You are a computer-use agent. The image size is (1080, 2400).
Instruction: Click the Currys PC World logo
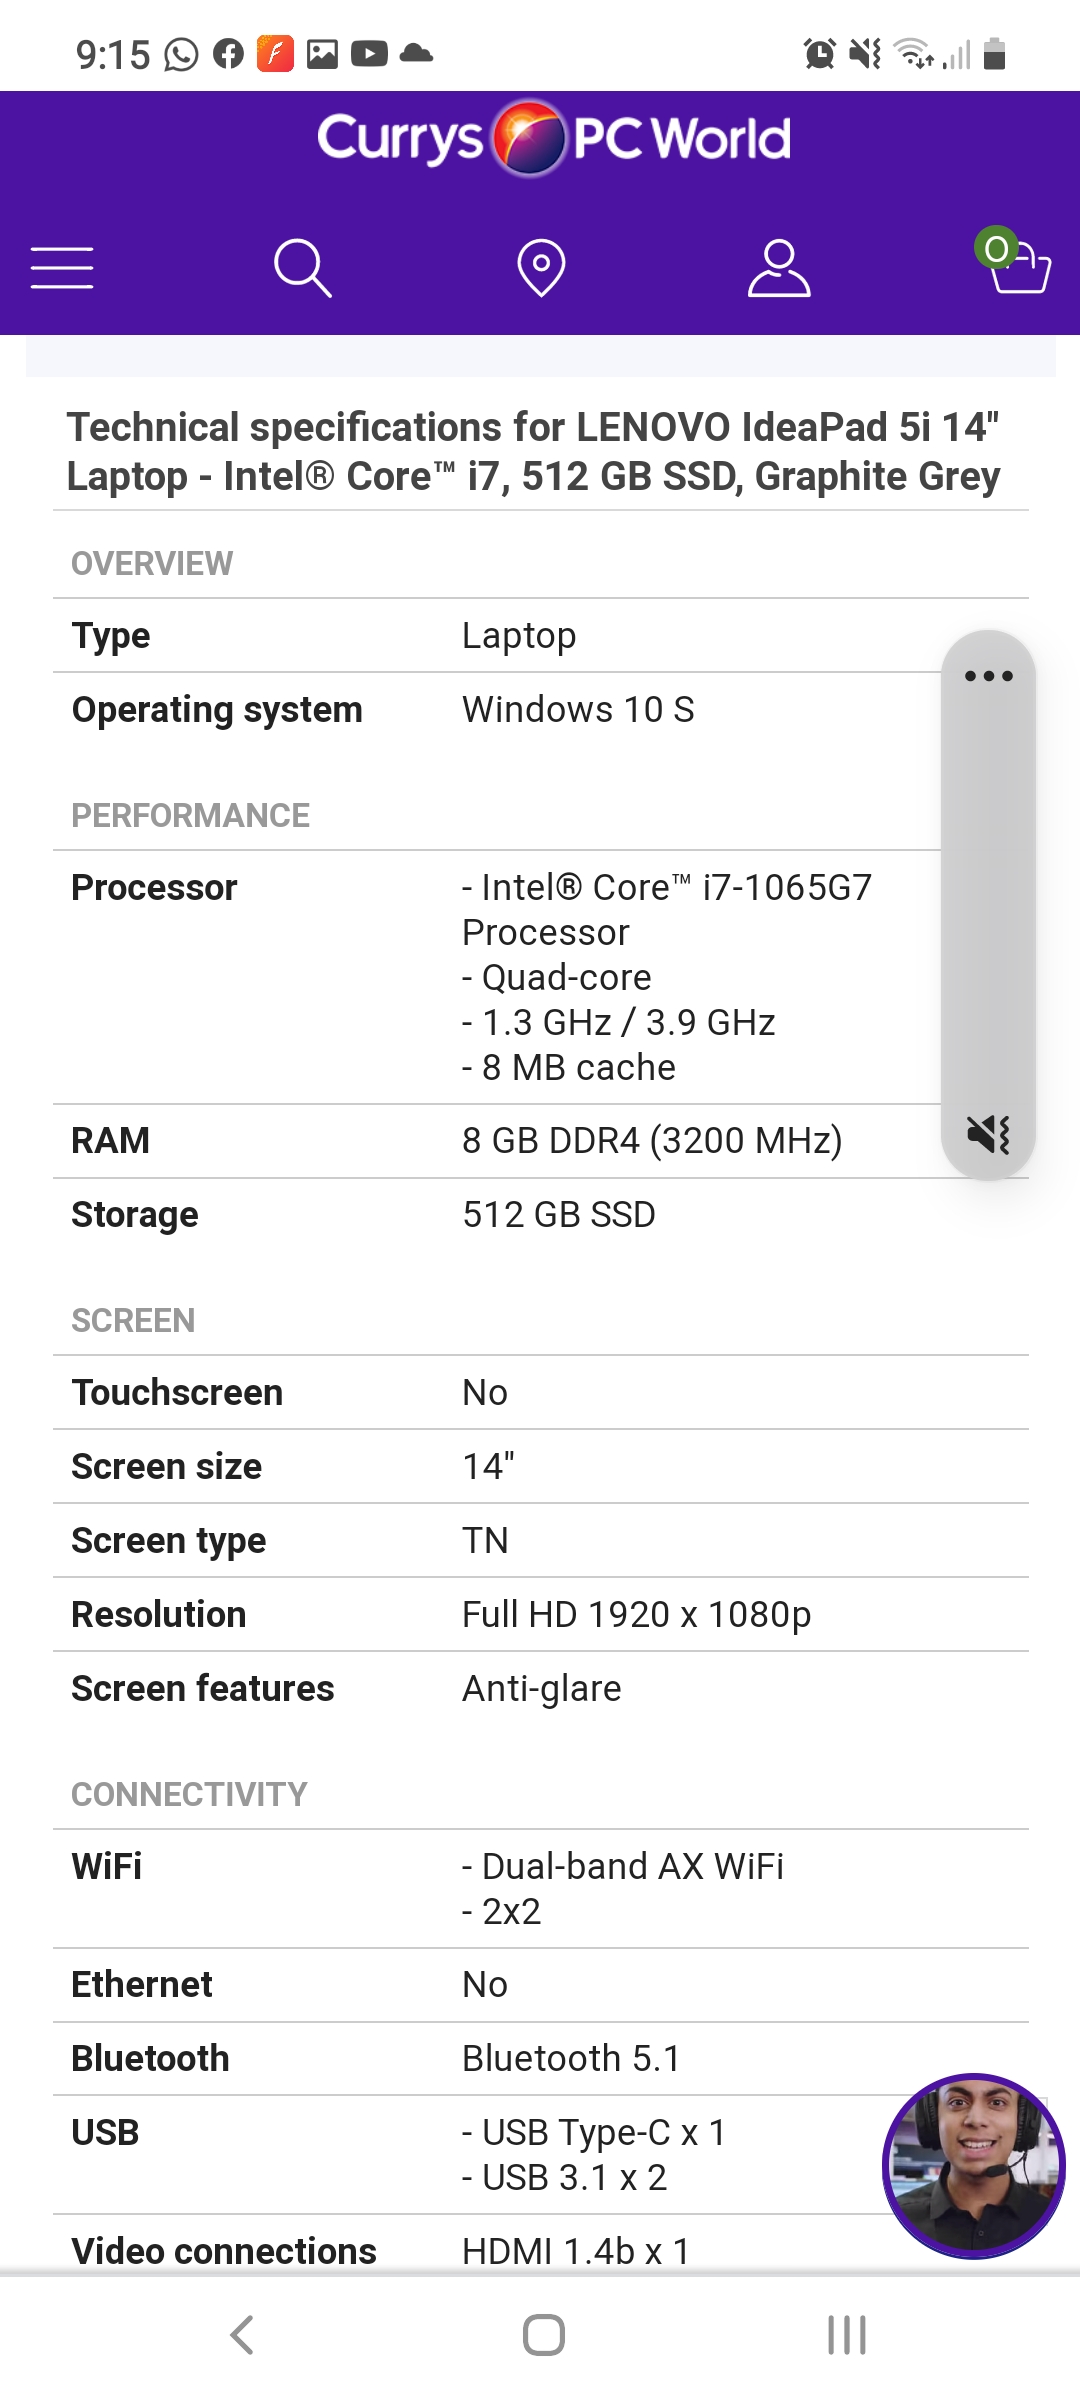[x=553, y=139]
